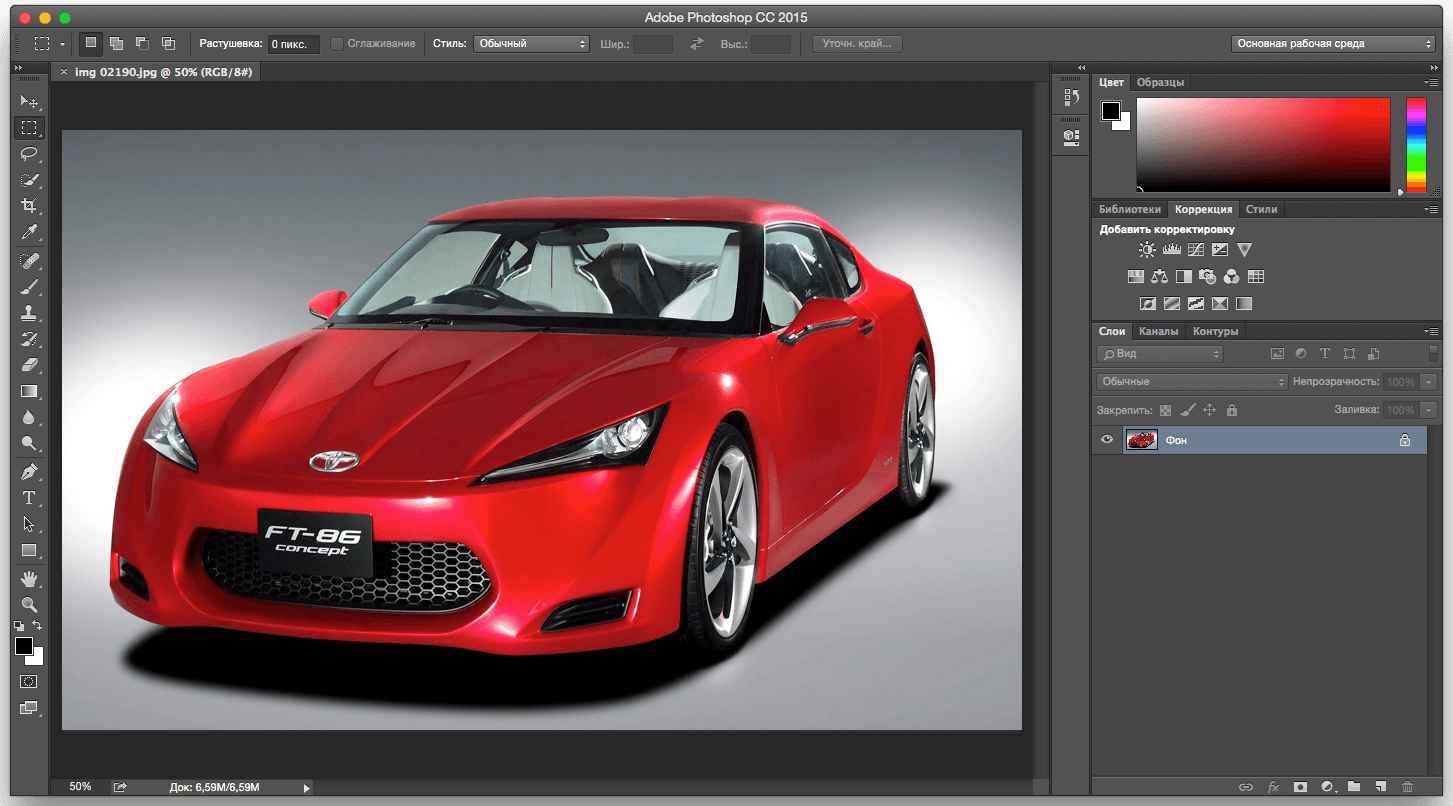Switch to the Контуры tab

click(1216, 331)
